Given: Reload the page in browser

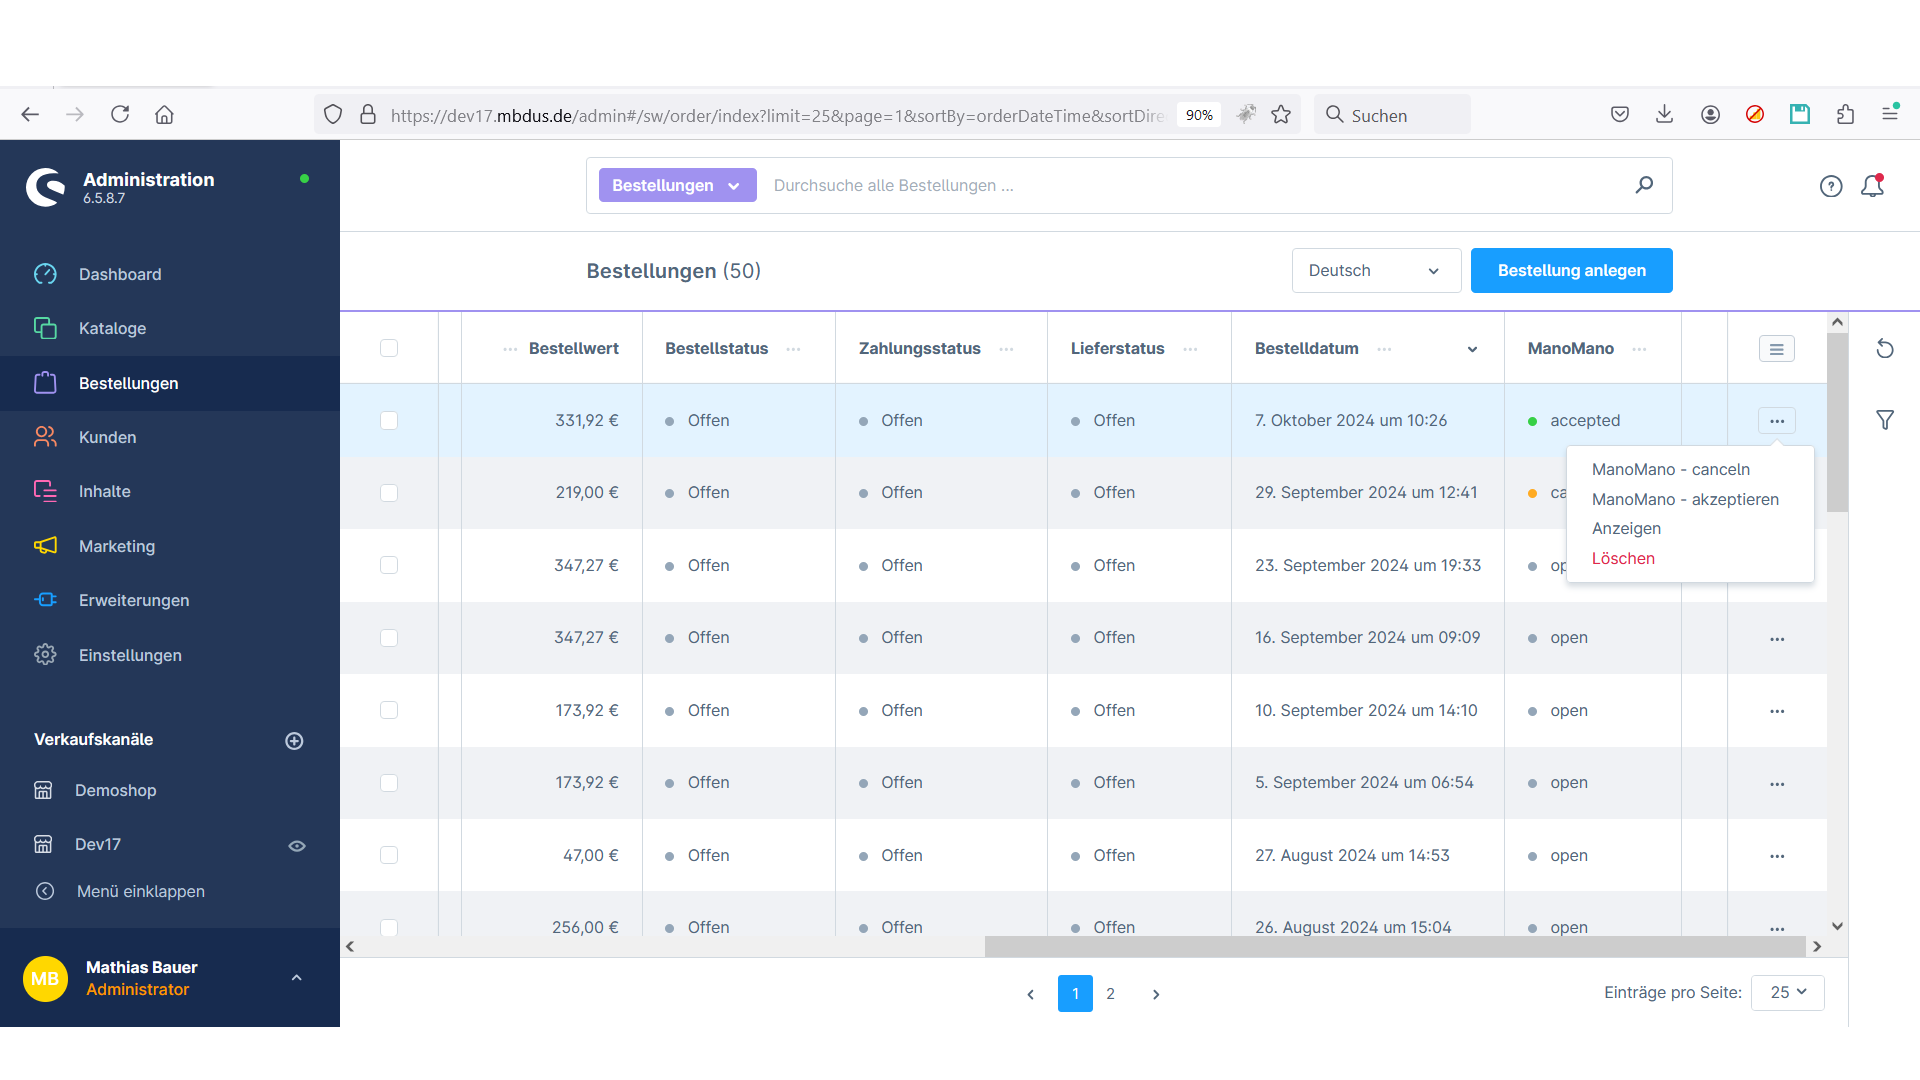Looking at the screenshot, I should click(120, 115).
